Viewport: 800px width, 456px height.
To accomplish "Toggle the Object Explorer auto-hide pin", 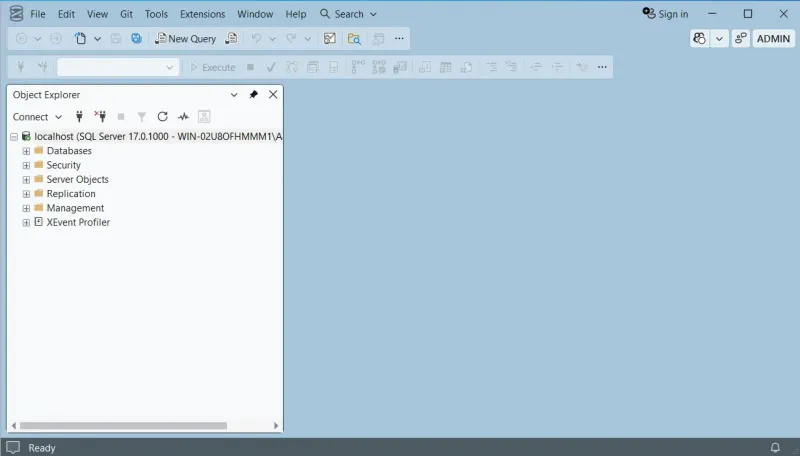I will pos(253,95).
